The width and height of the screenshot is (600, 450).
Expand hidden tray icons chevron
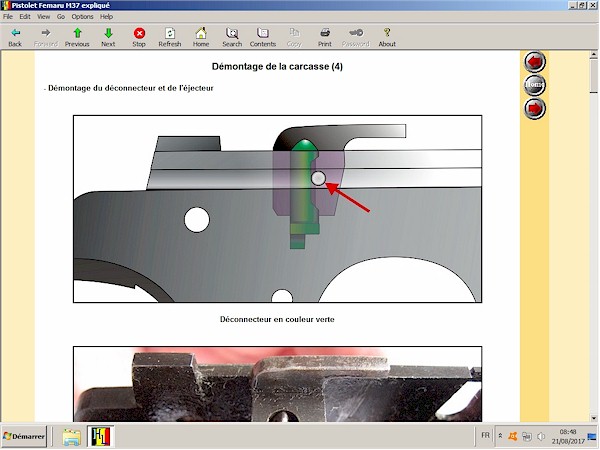point(500,436)
